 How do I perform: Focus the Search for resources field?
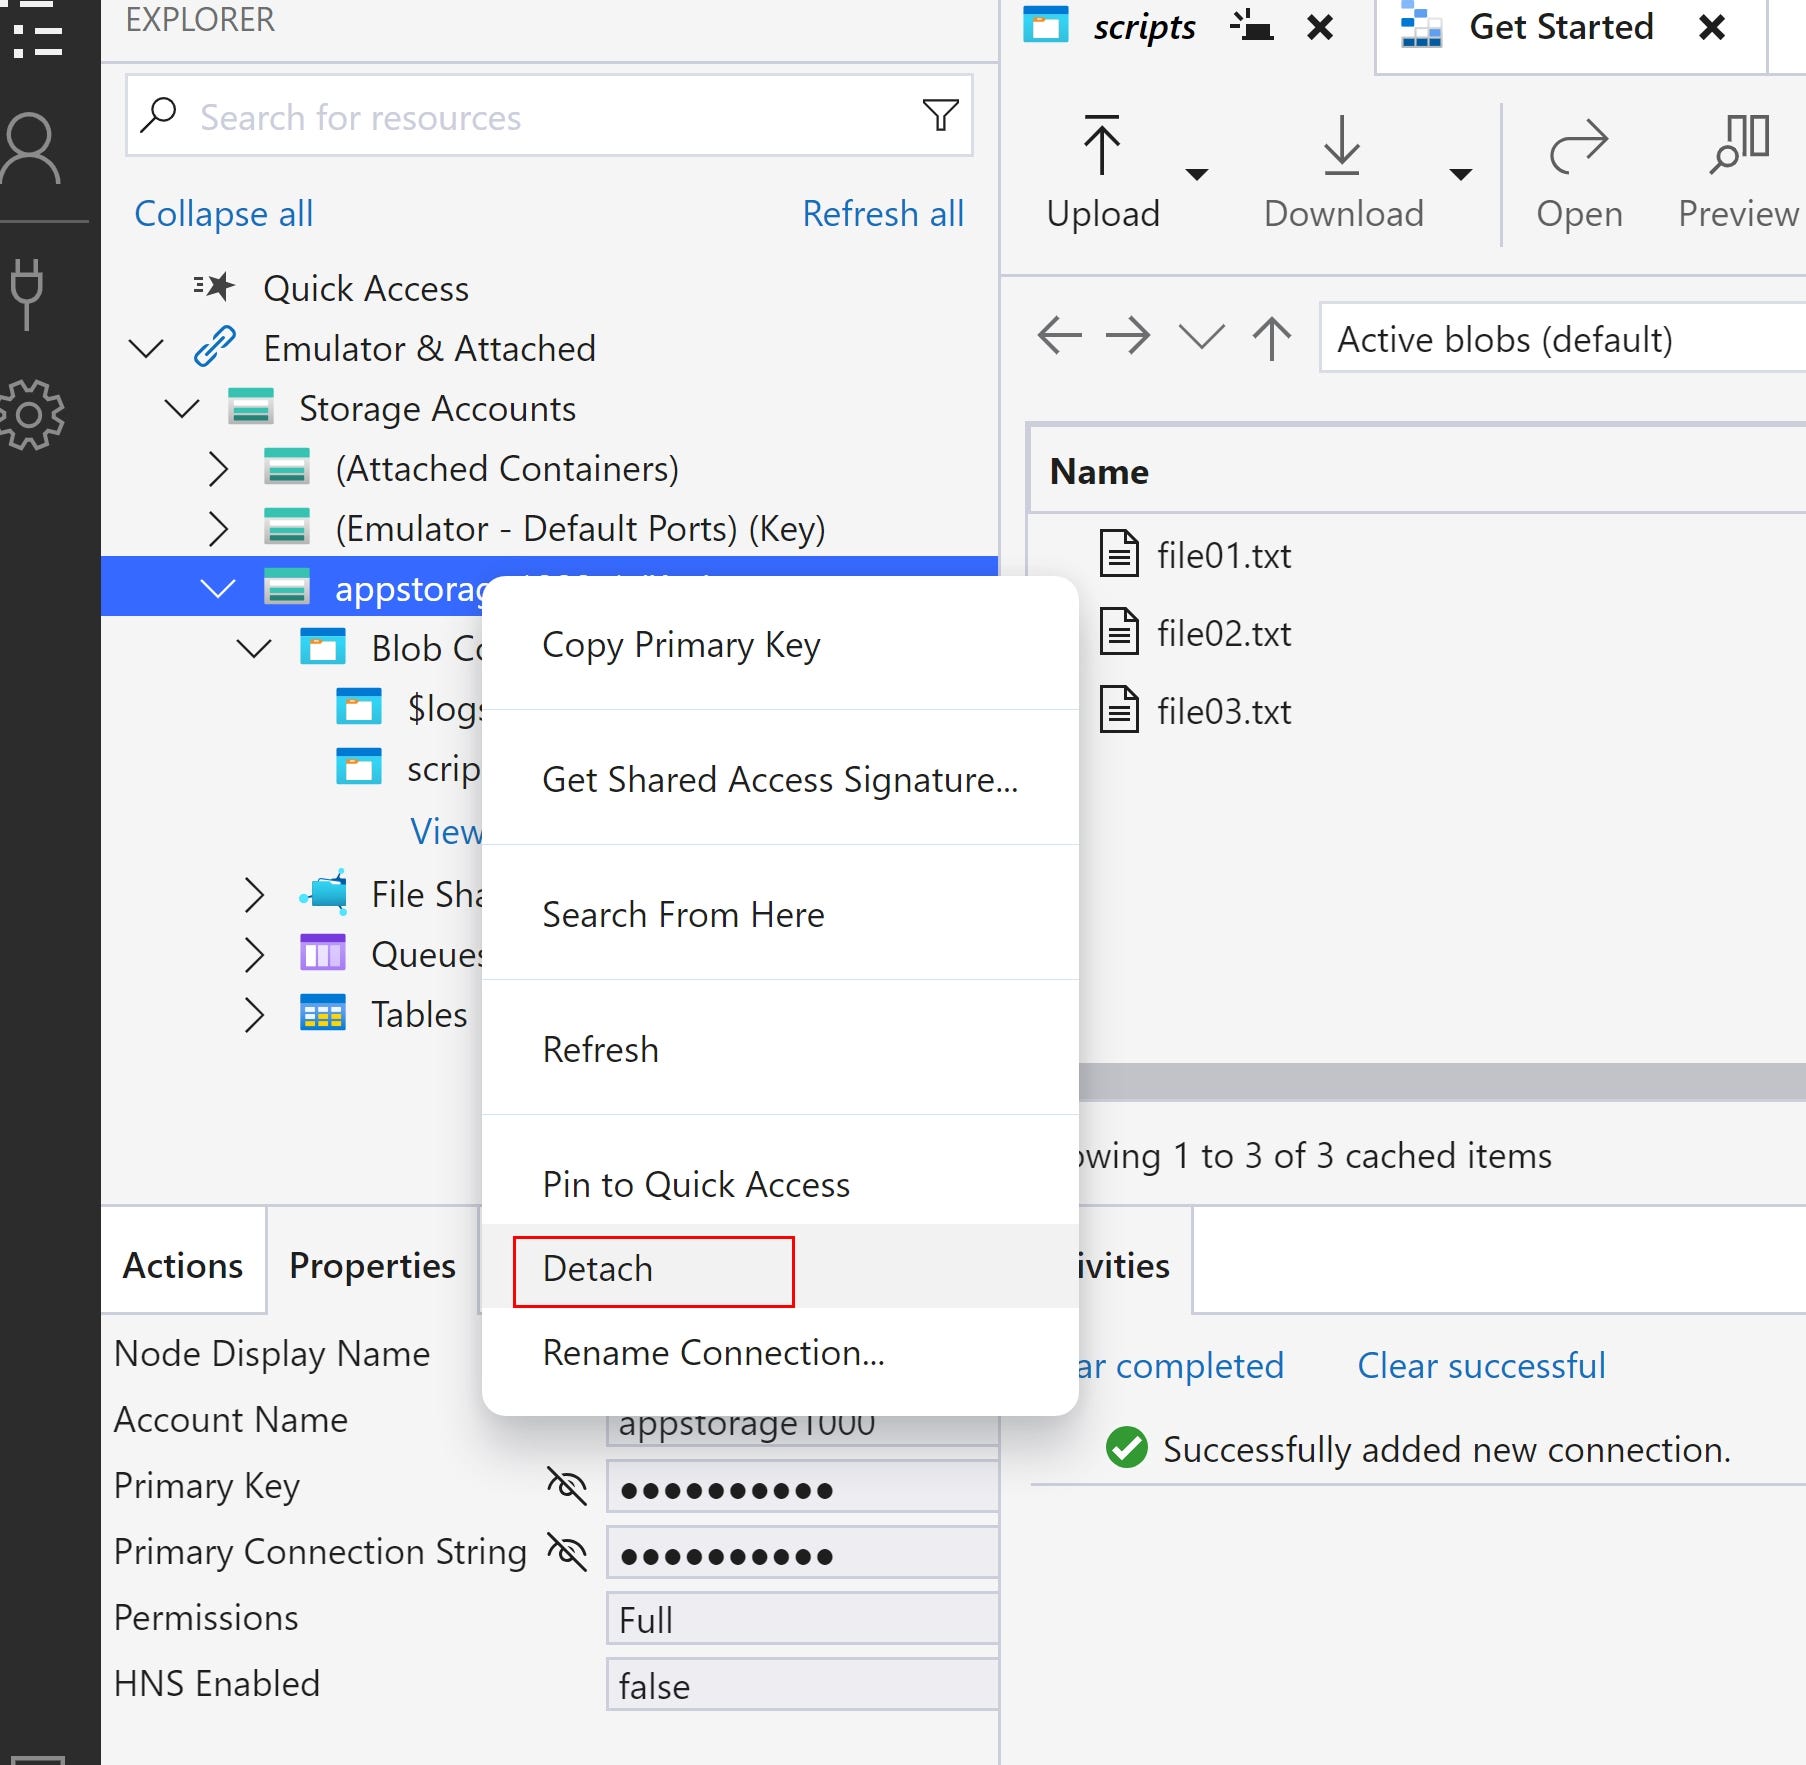point(549,116)
